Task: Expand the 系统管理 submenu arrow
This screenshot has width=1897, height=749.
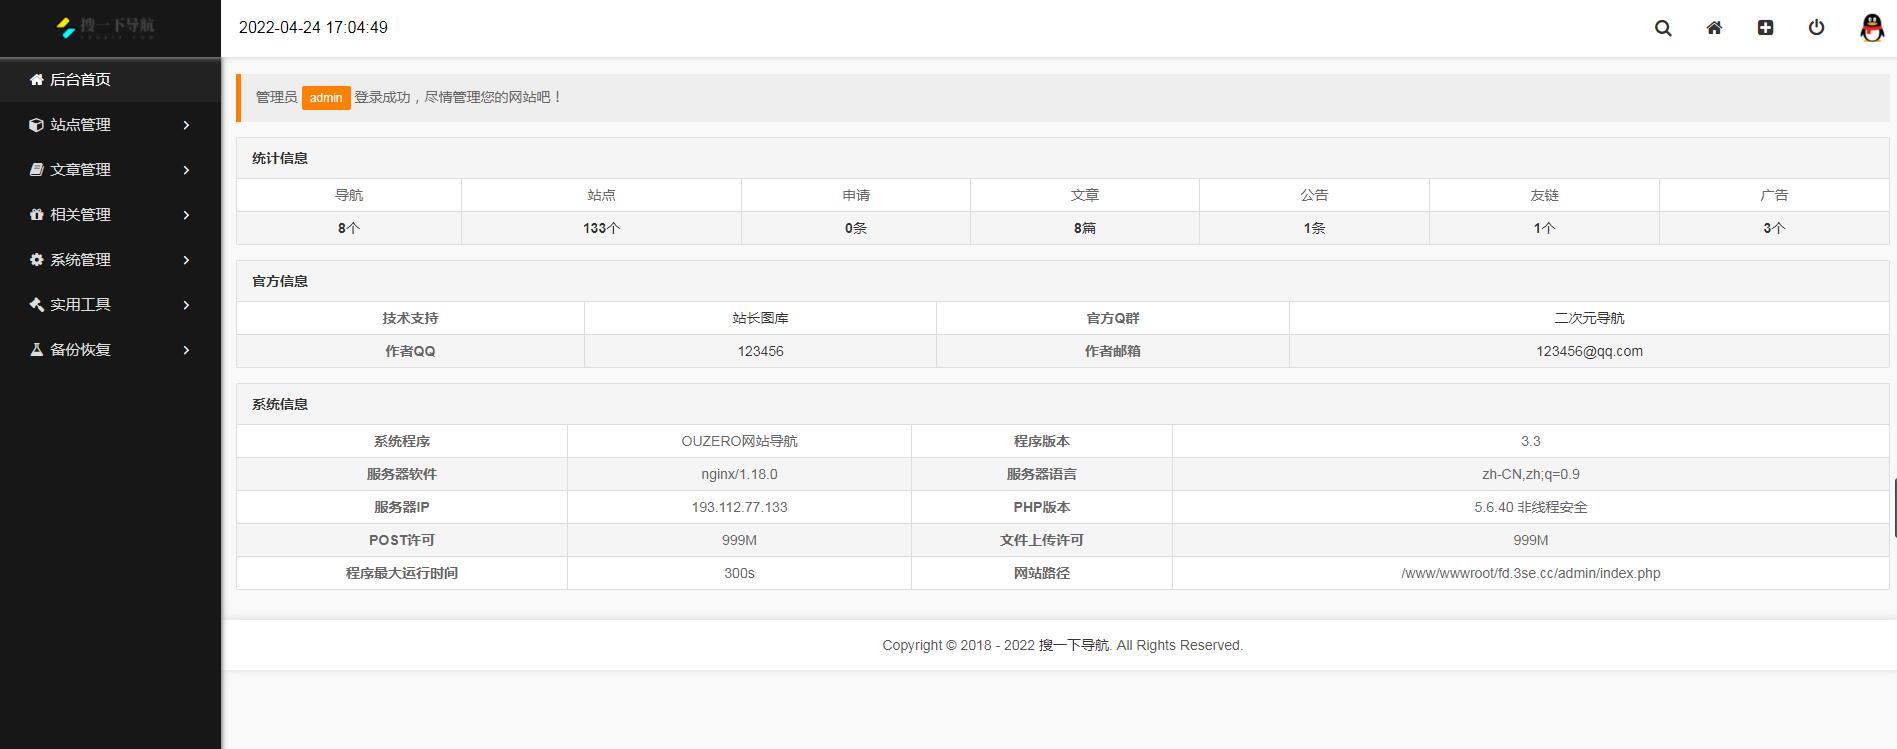Action: click(186, 260)
